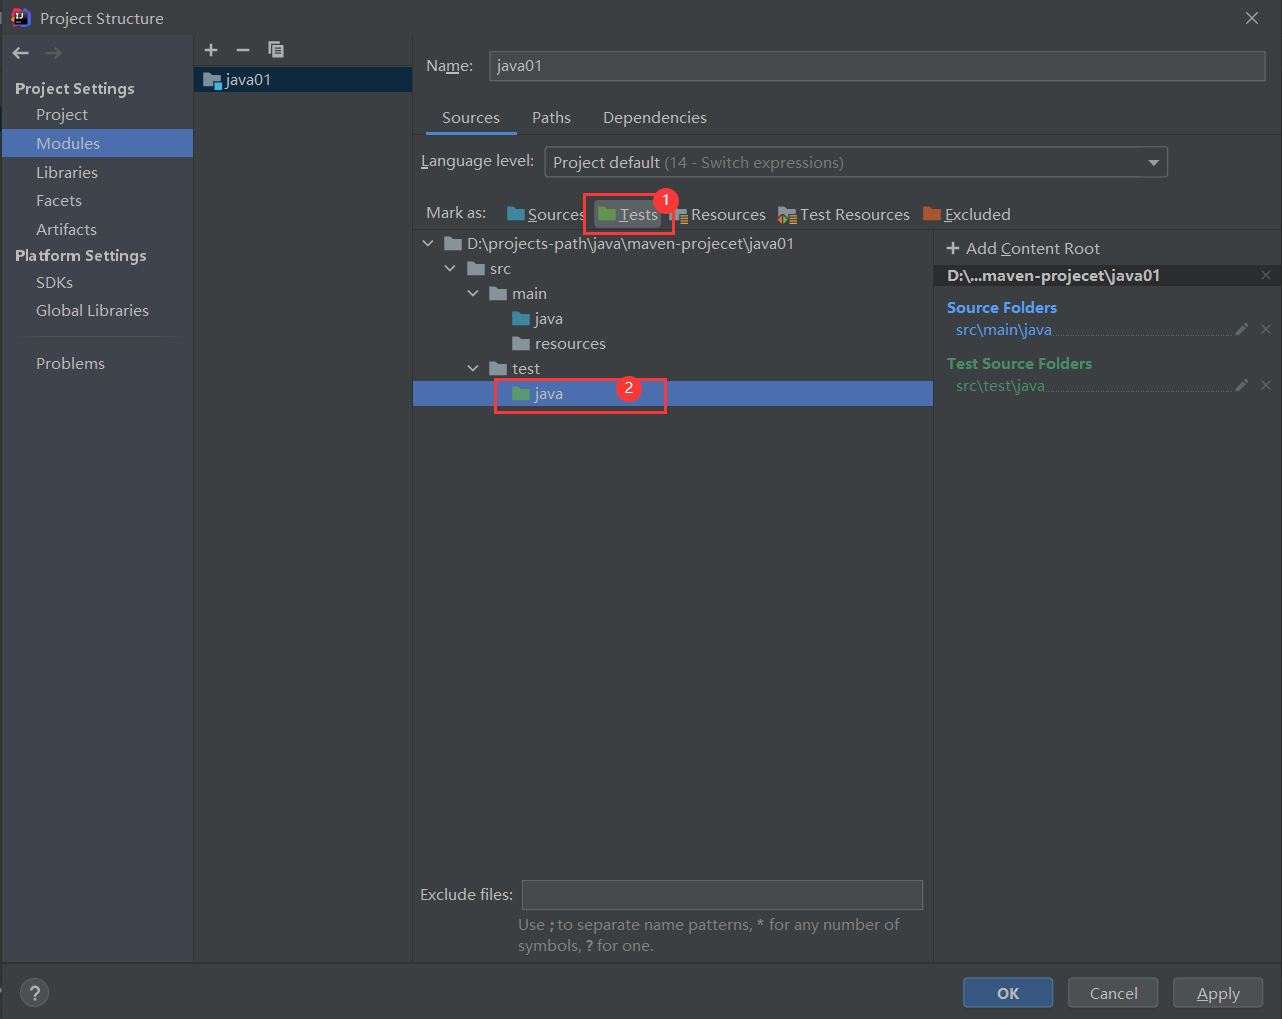Select the java folder under main

tap(537, 319)
